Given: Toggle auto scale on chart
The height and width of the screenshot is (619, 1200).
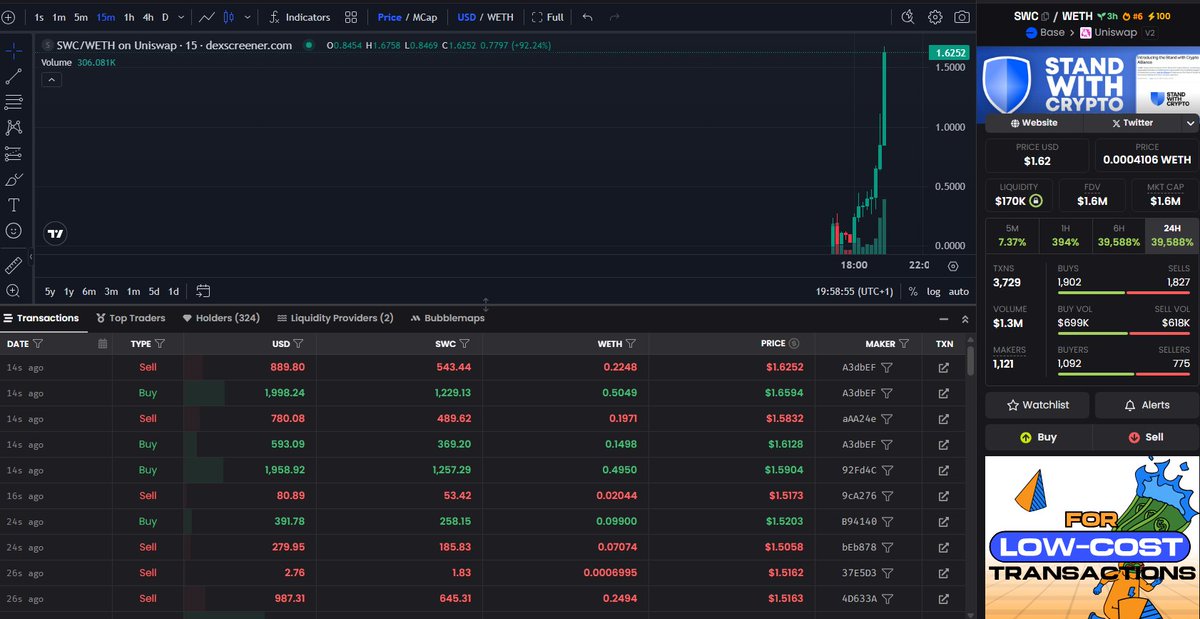Looking at the screenshot, I should tap(958, 291).
